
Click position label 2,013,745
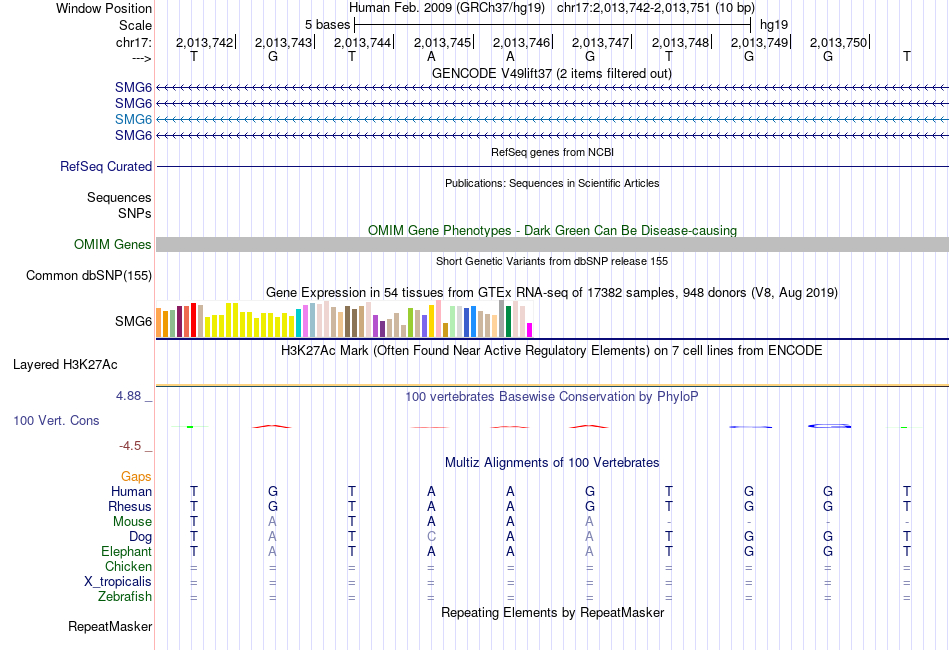442,42
